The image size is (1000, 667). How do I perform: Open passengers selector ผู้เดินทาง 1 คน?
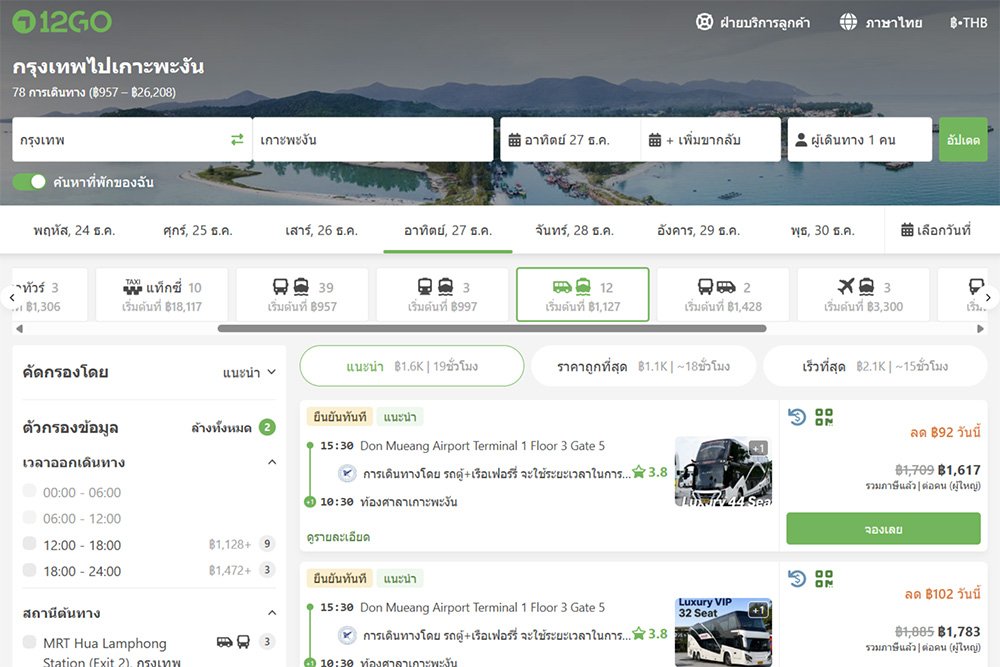(x=860, y=139)
